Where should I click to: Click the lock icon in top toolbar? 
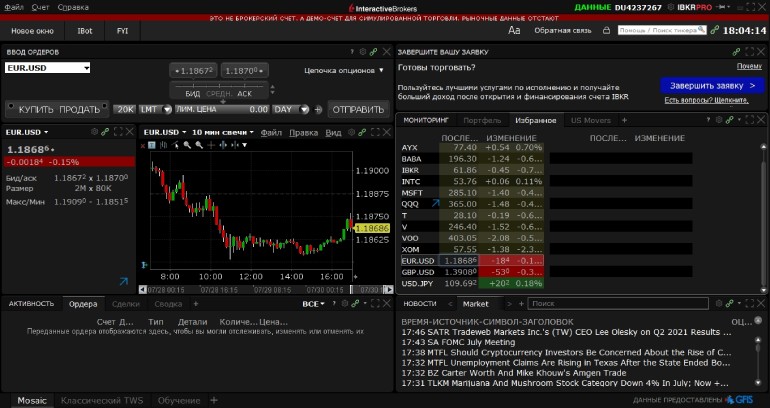tap(606, 30)
